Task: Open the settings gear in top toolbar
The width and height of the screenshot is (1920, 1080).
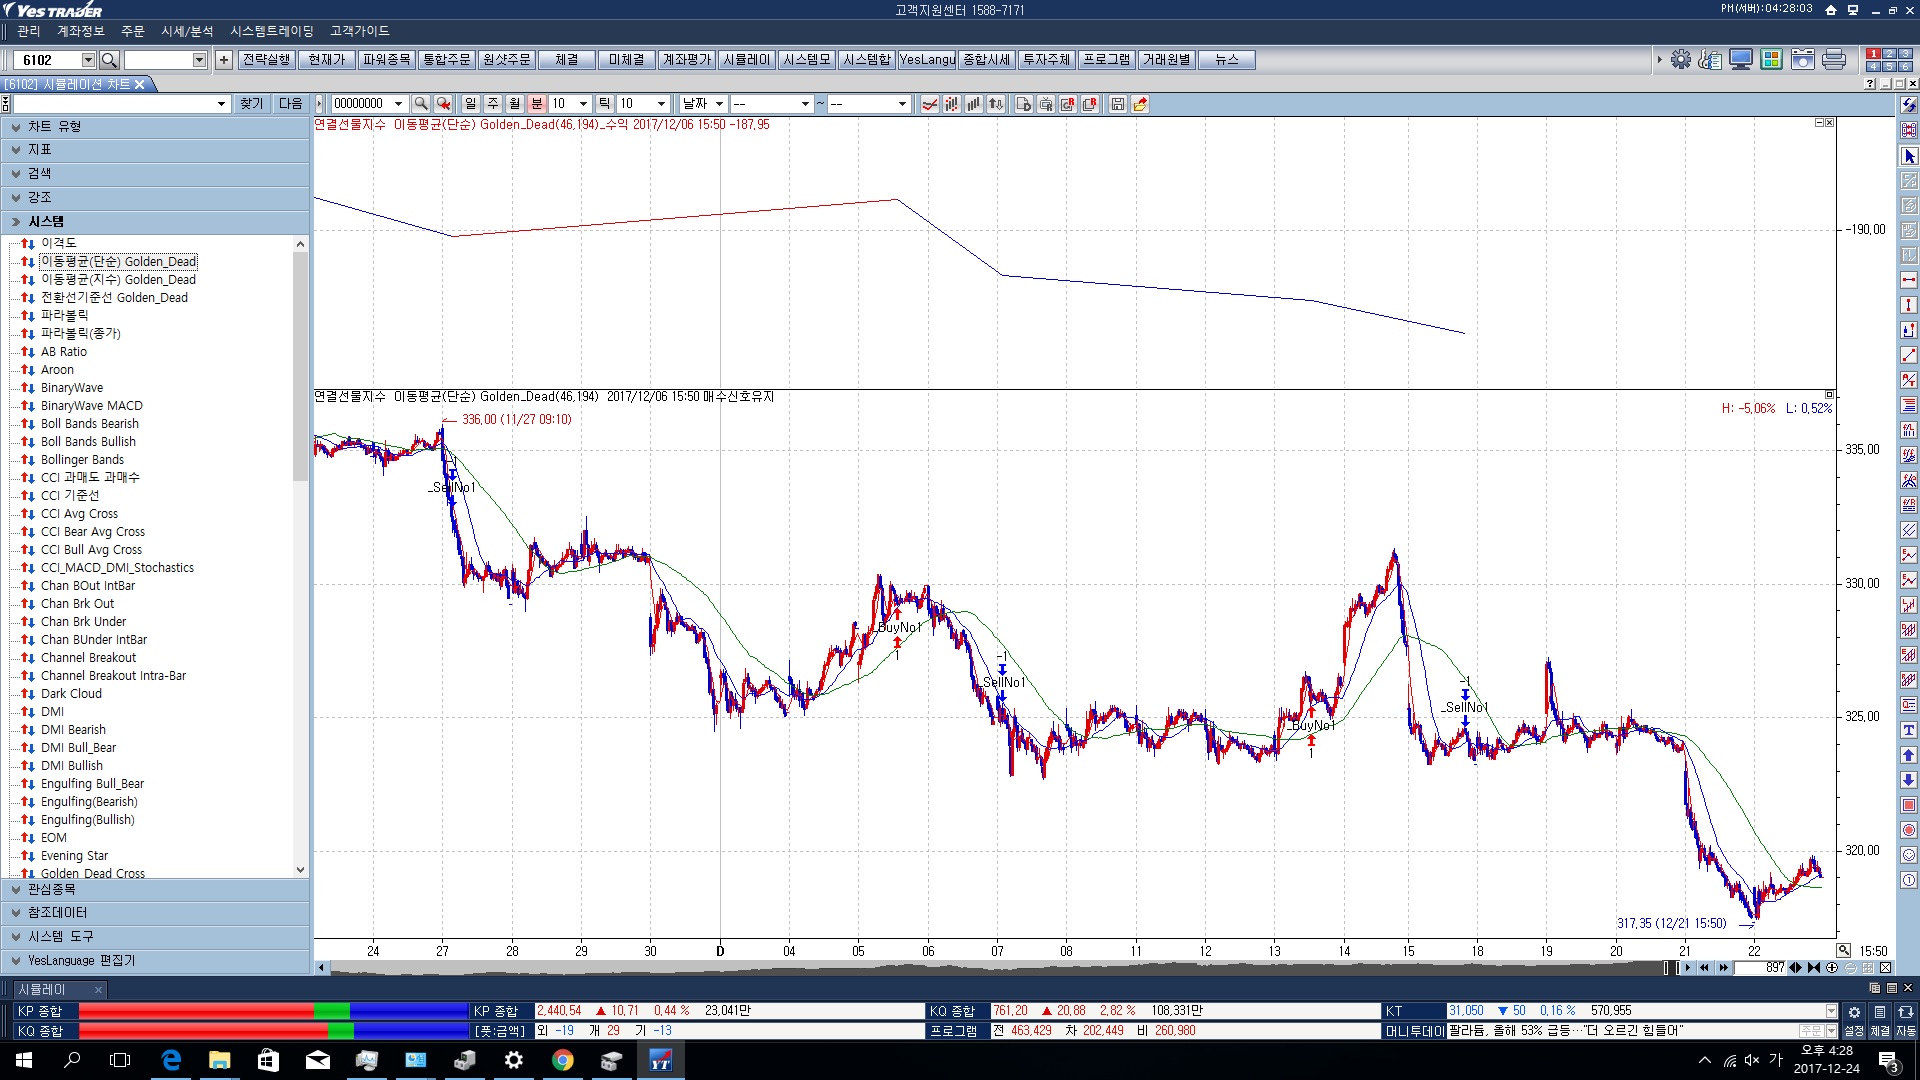Action: coord(1681,60)
